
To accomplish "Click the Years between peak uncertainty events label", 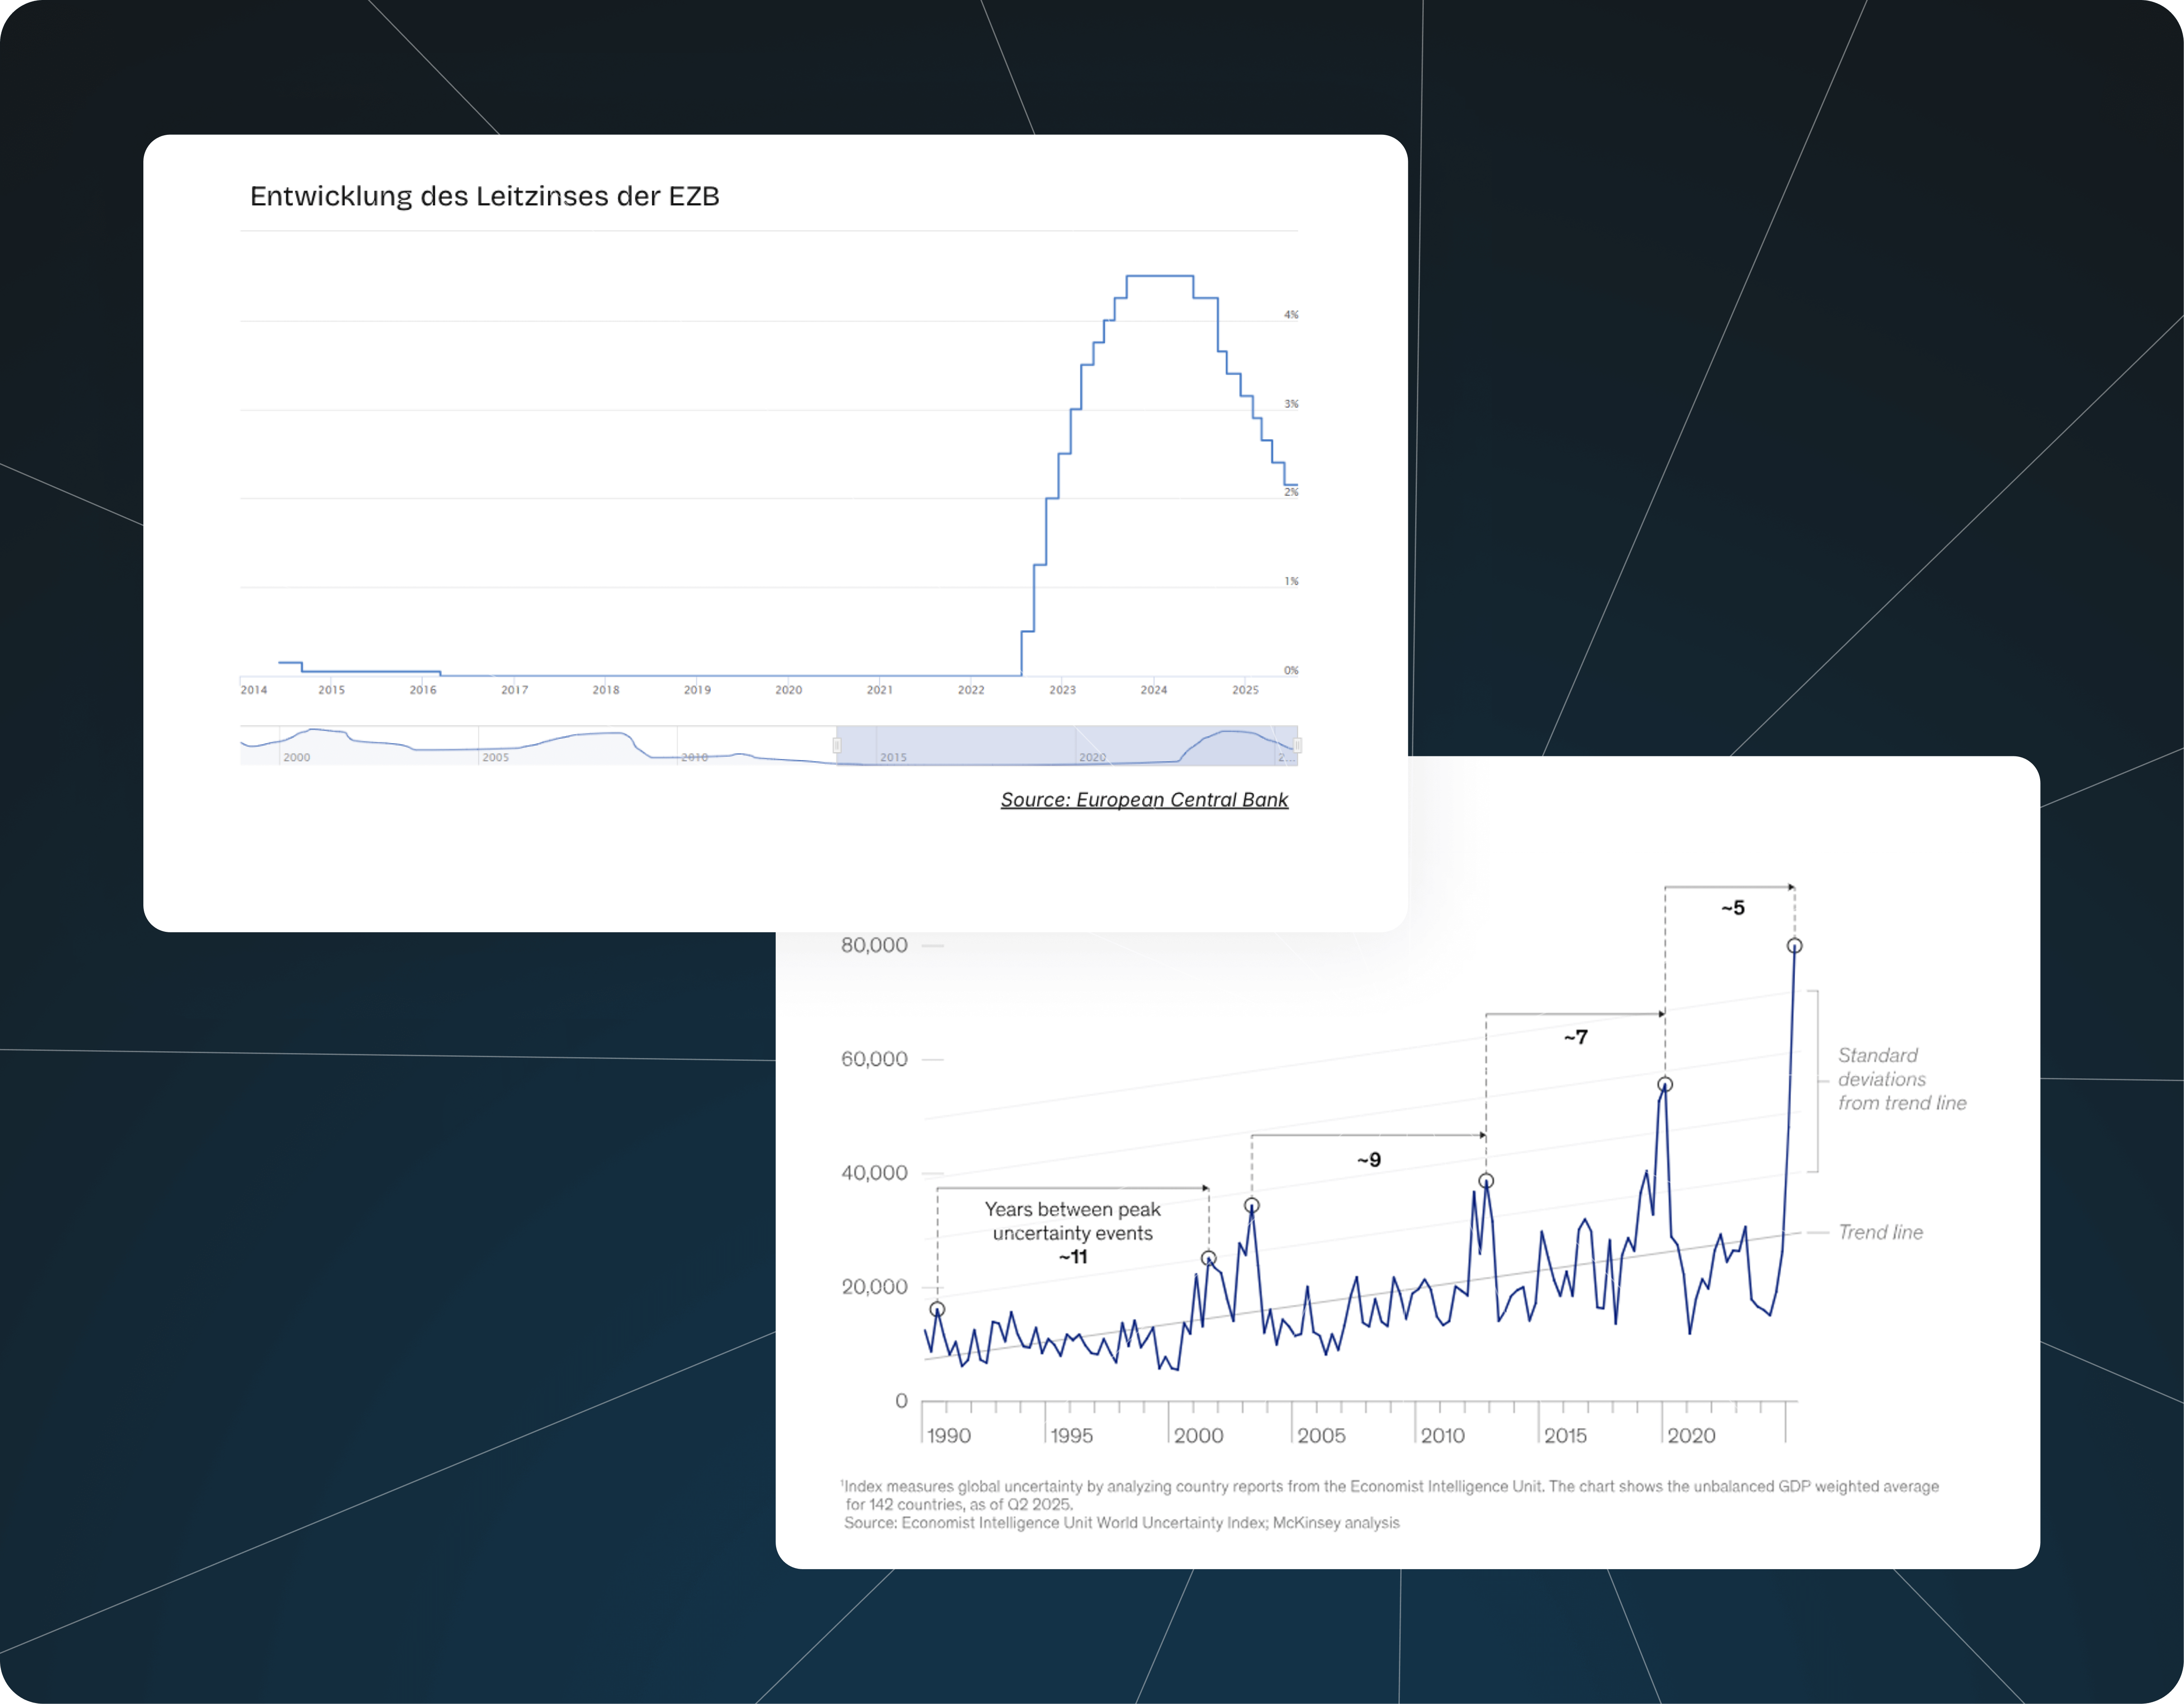I will tap(1072, 1221).
